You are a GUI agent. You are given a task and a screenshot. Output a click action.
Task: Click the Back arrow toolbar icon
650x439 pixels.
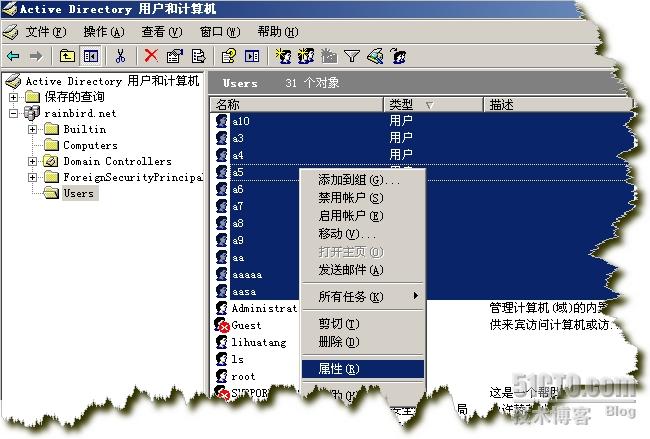click(x=13, y=56)
